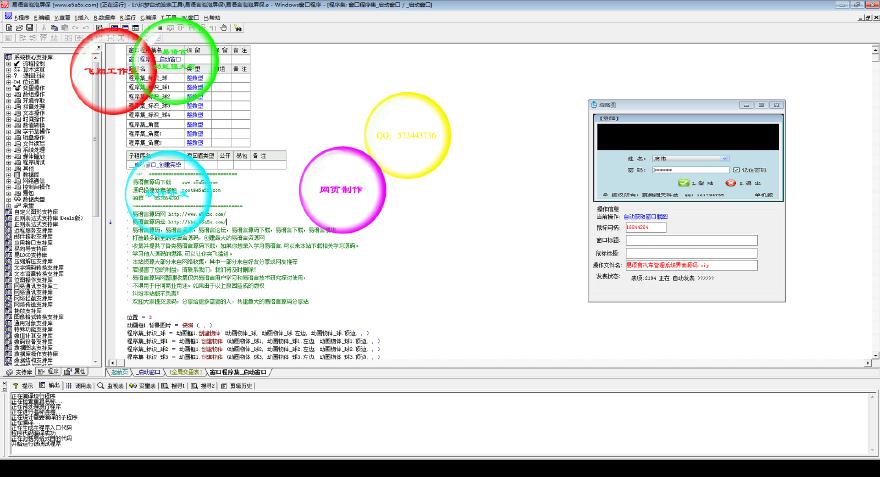Click red X exit icon in dialog
880x477 pixels.
pyautogui.click(x=730, y=183)
